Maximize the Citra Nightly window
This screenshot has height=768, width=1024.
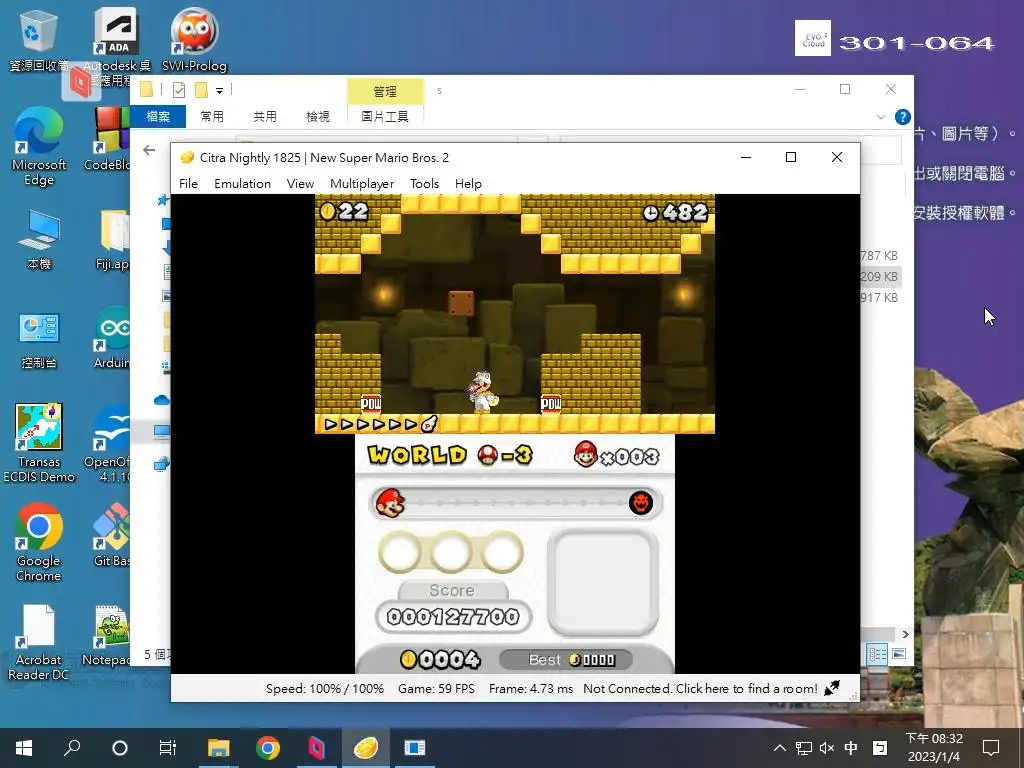(x=791, y=157)
